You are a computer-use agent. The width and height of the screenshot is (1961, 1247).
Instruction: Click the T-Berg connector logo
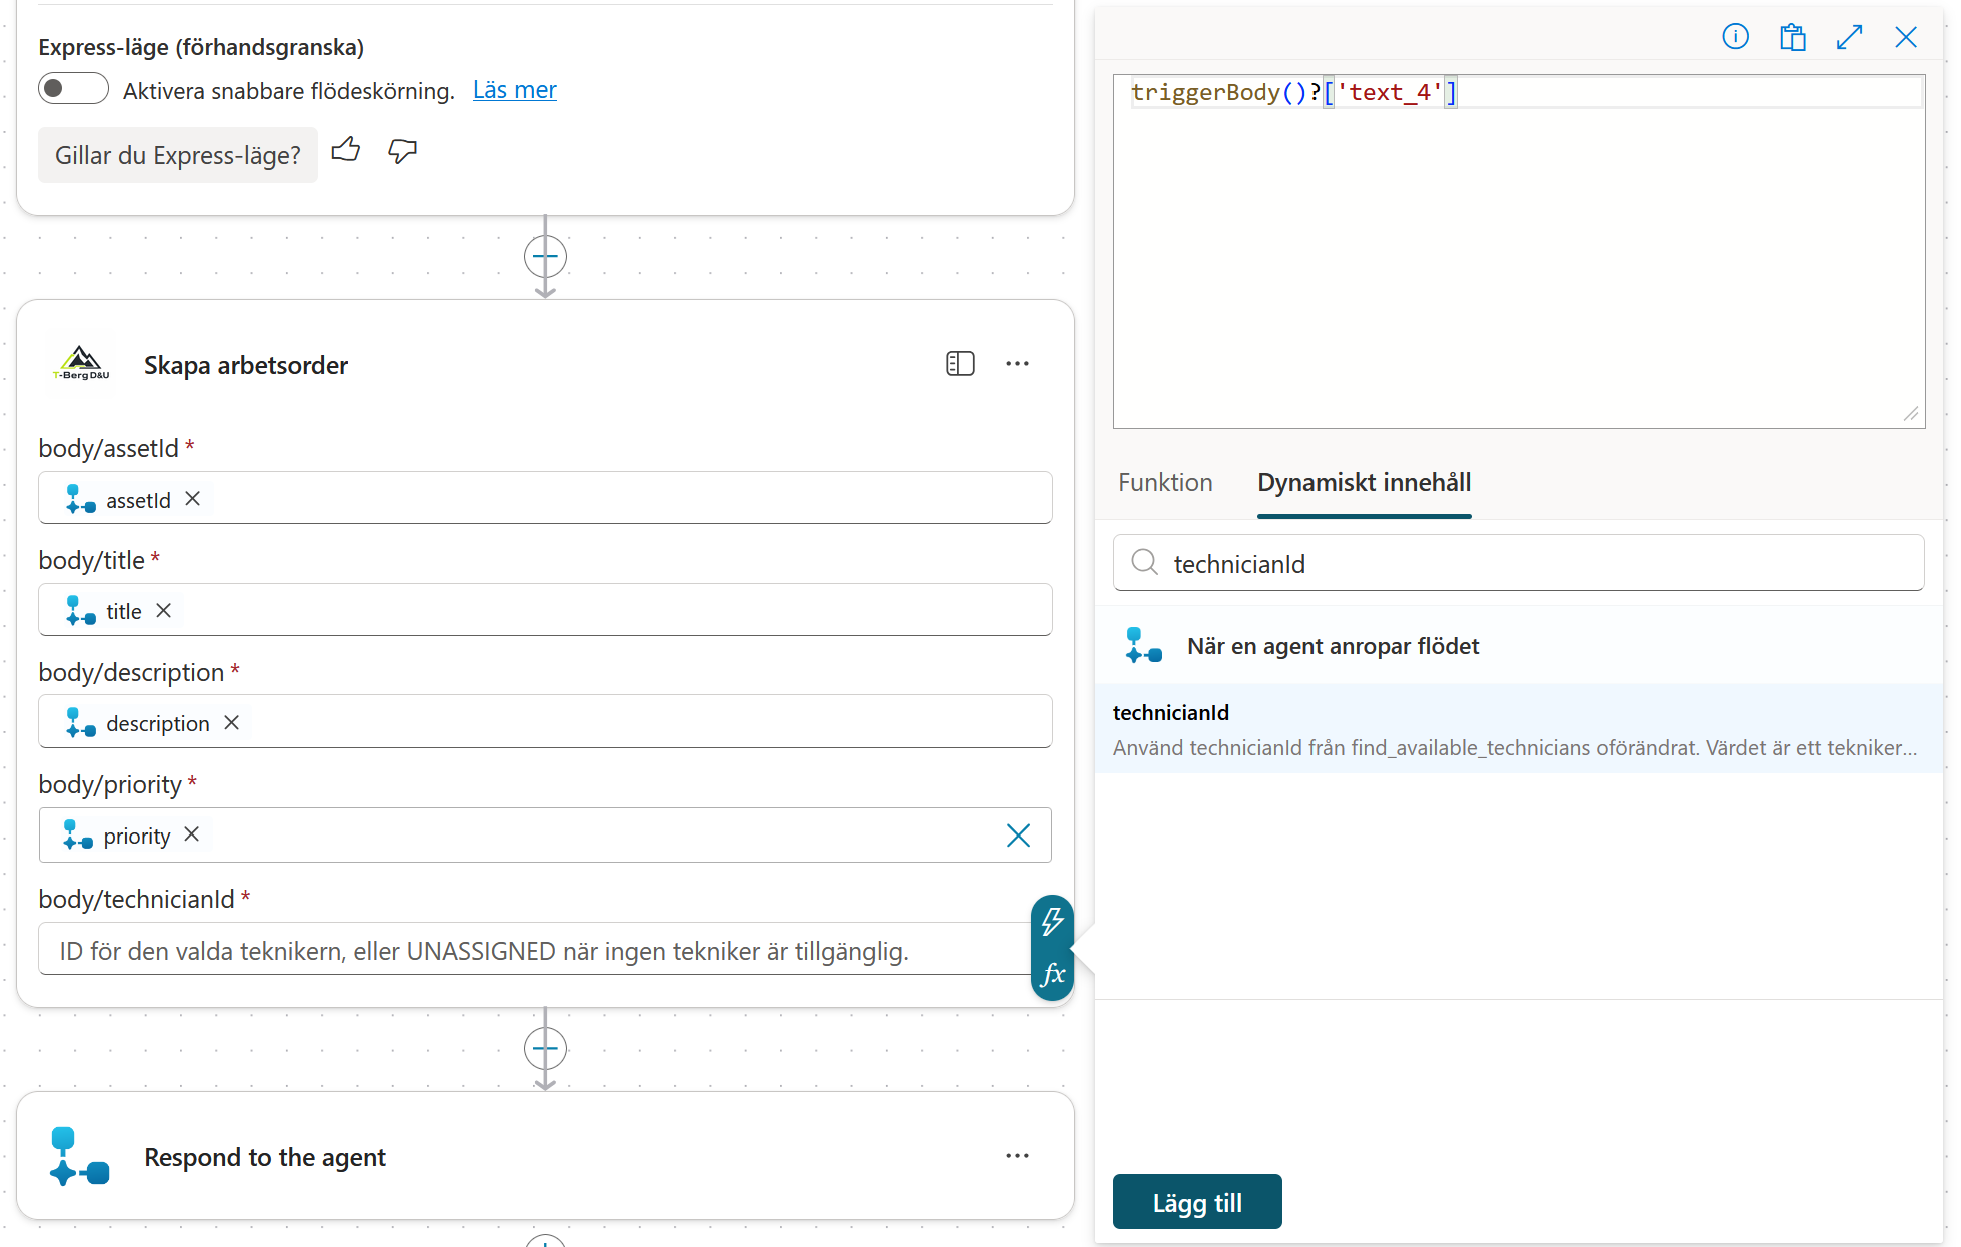(81, 364)
